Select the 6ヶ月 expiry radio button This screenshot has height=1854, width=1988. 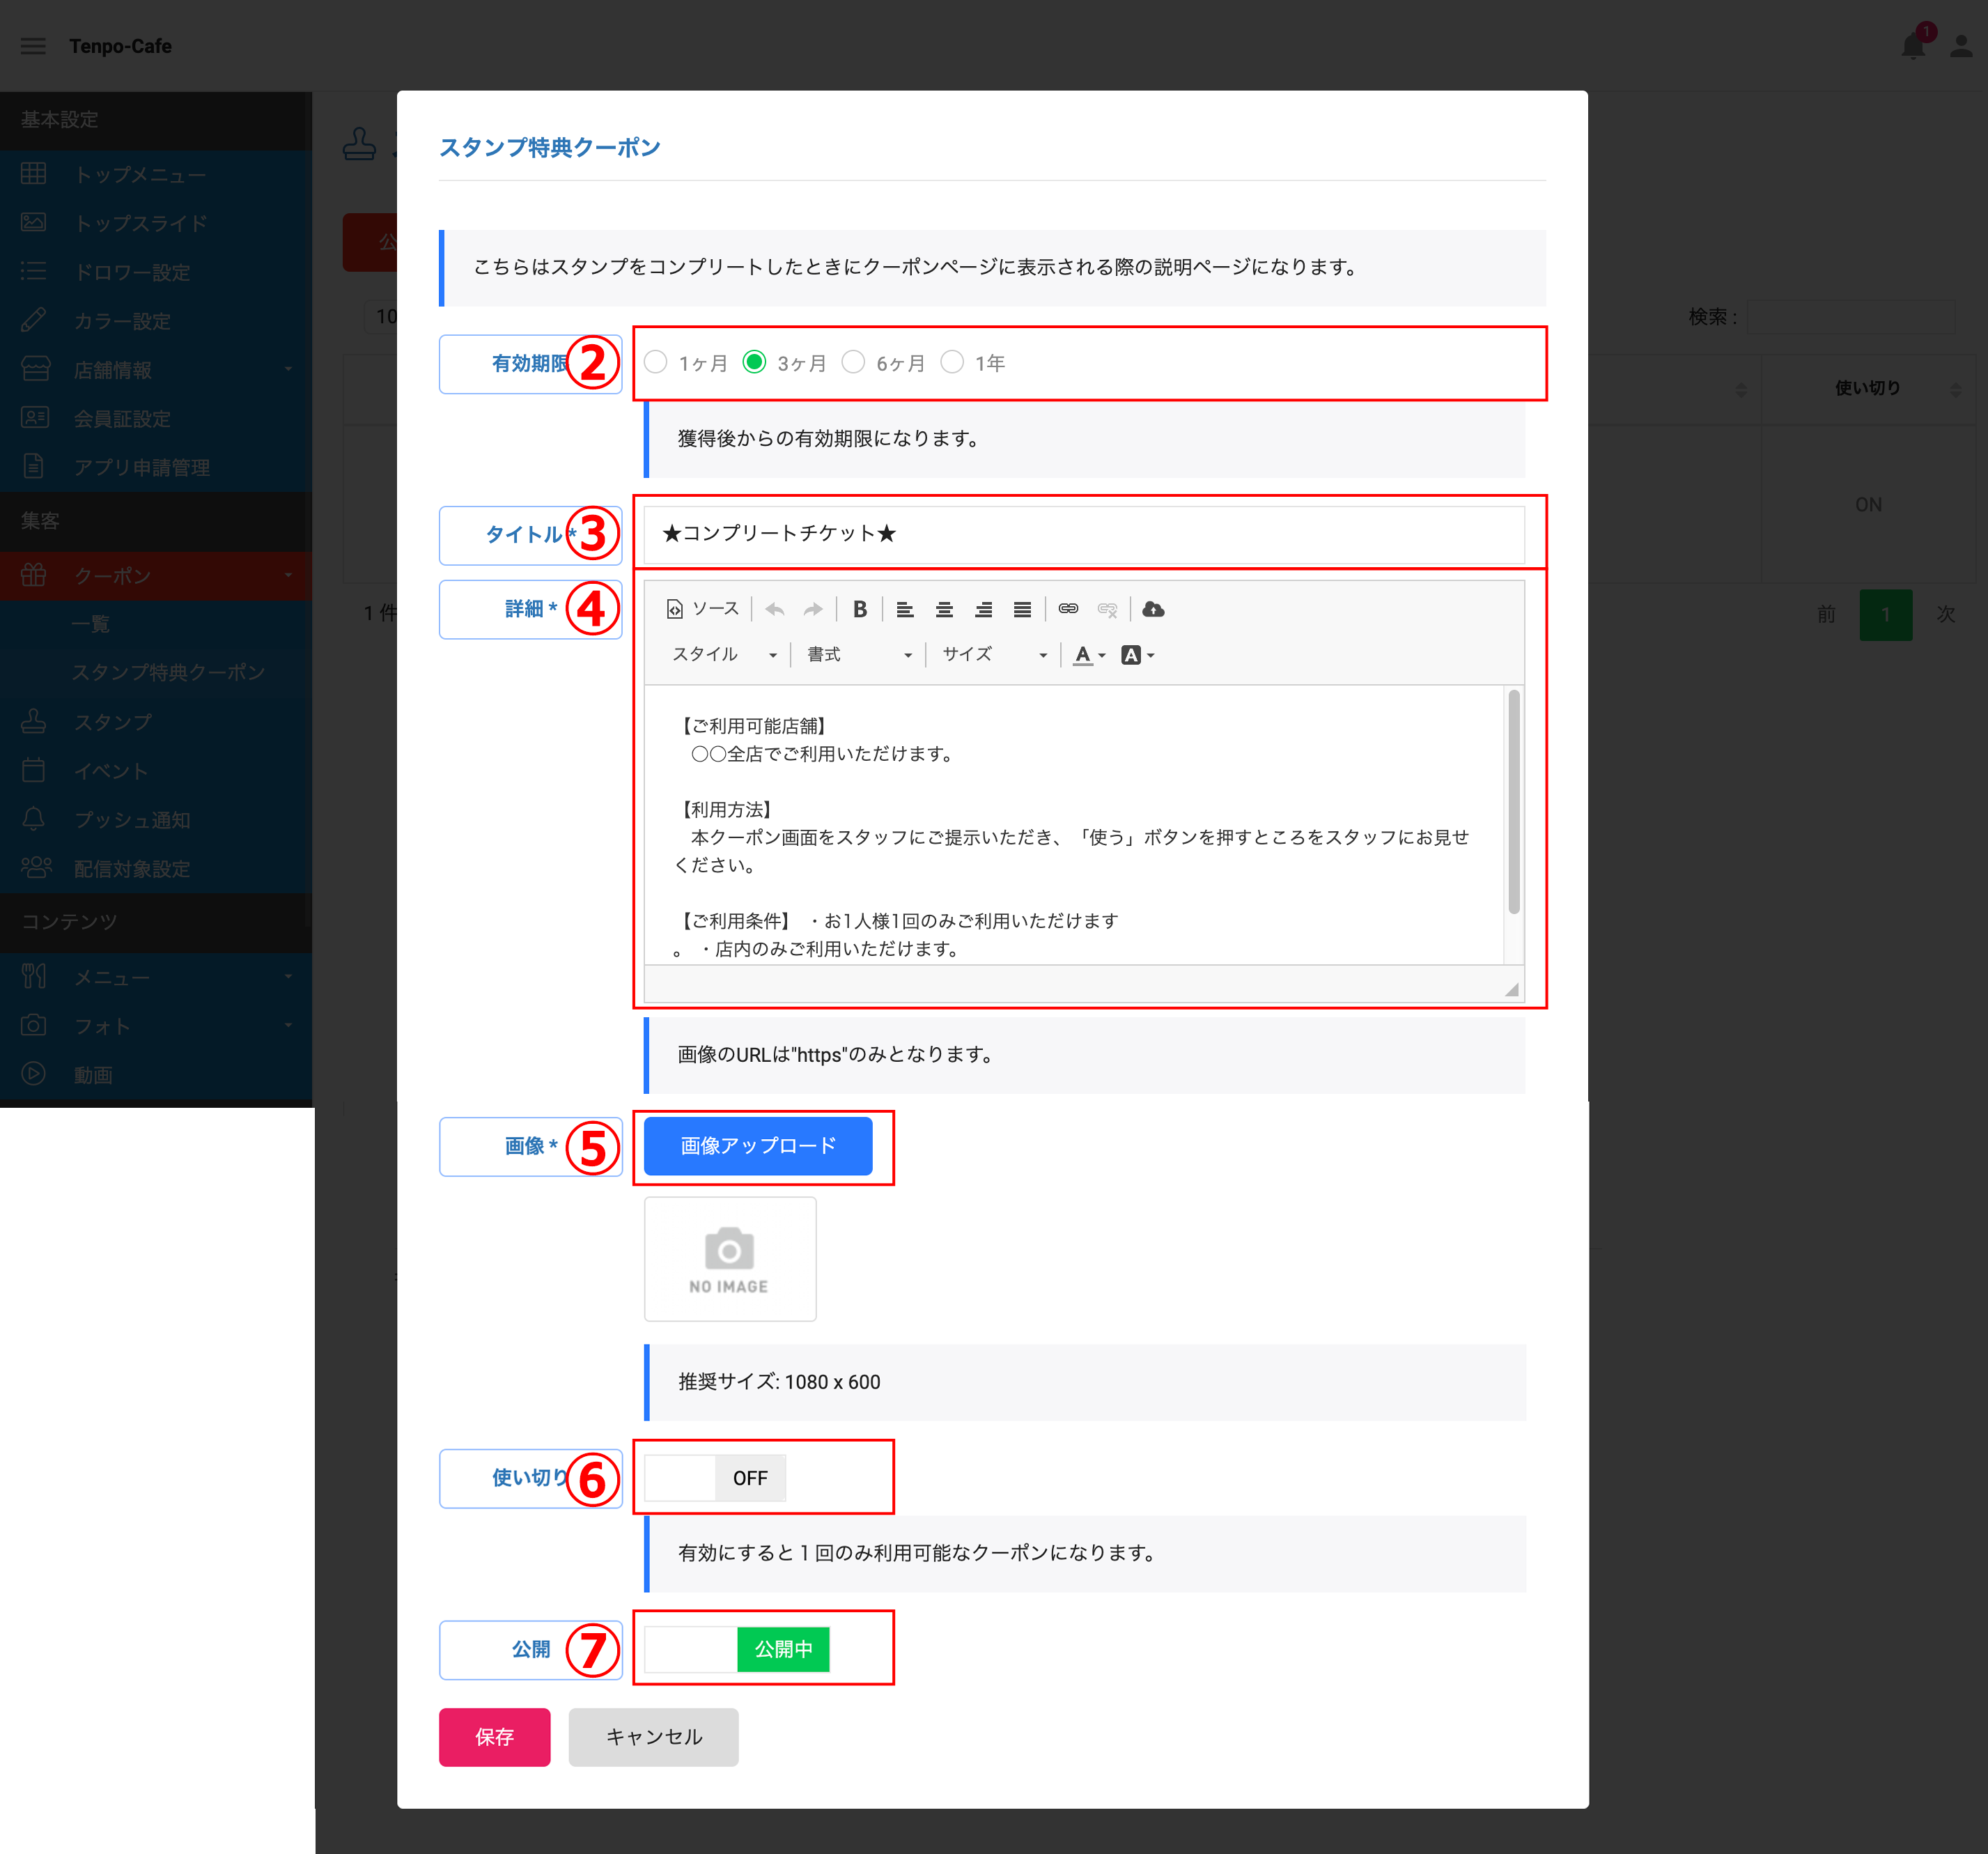point(853,362)
